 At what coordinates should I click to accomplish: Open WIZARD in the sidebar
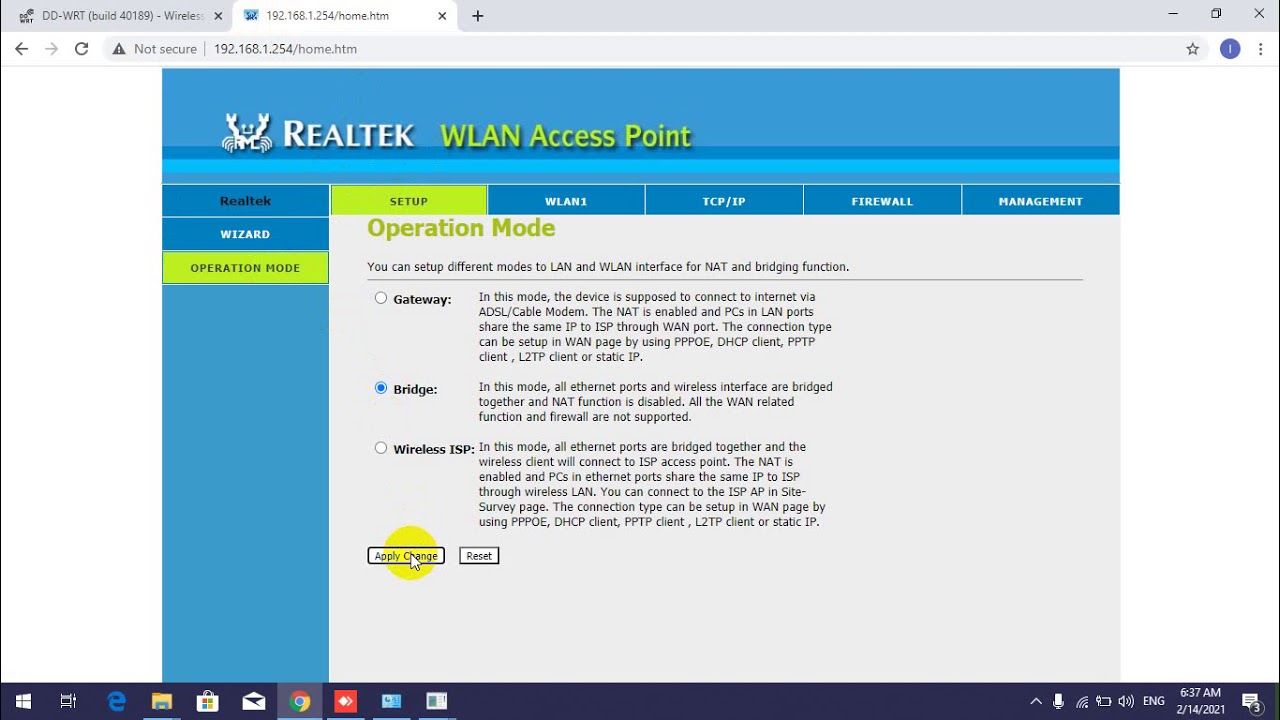(245, 234)
